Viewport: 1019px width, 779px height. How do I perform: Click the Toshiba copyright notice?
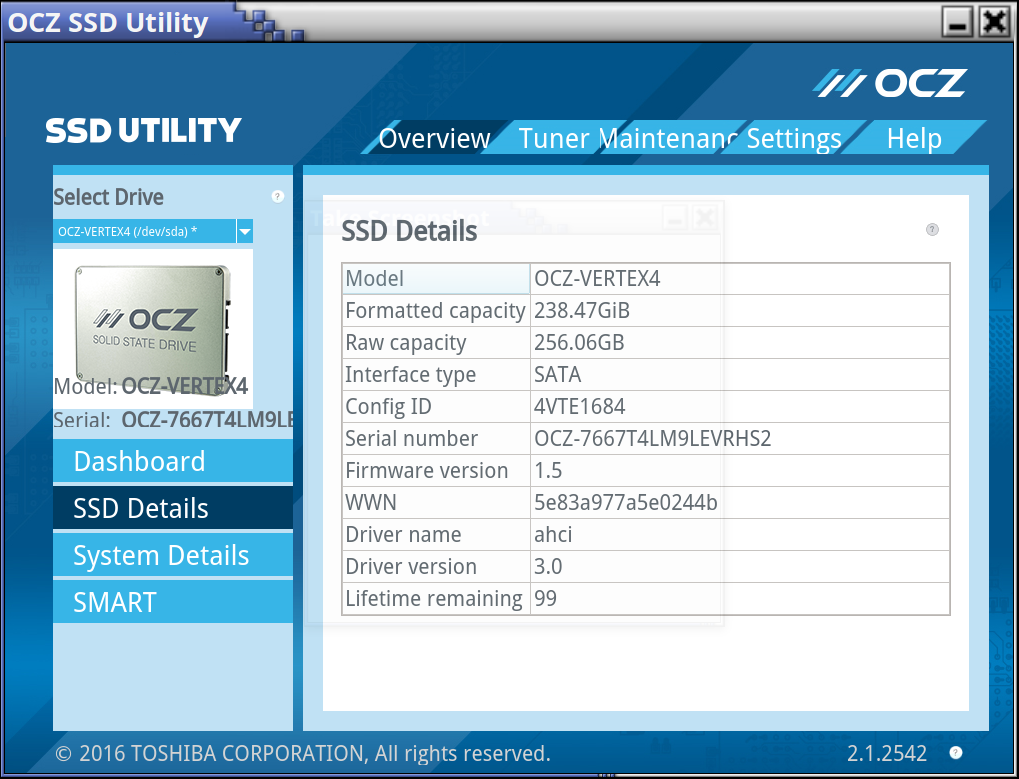pyautogui.click(x=303, y=753)
